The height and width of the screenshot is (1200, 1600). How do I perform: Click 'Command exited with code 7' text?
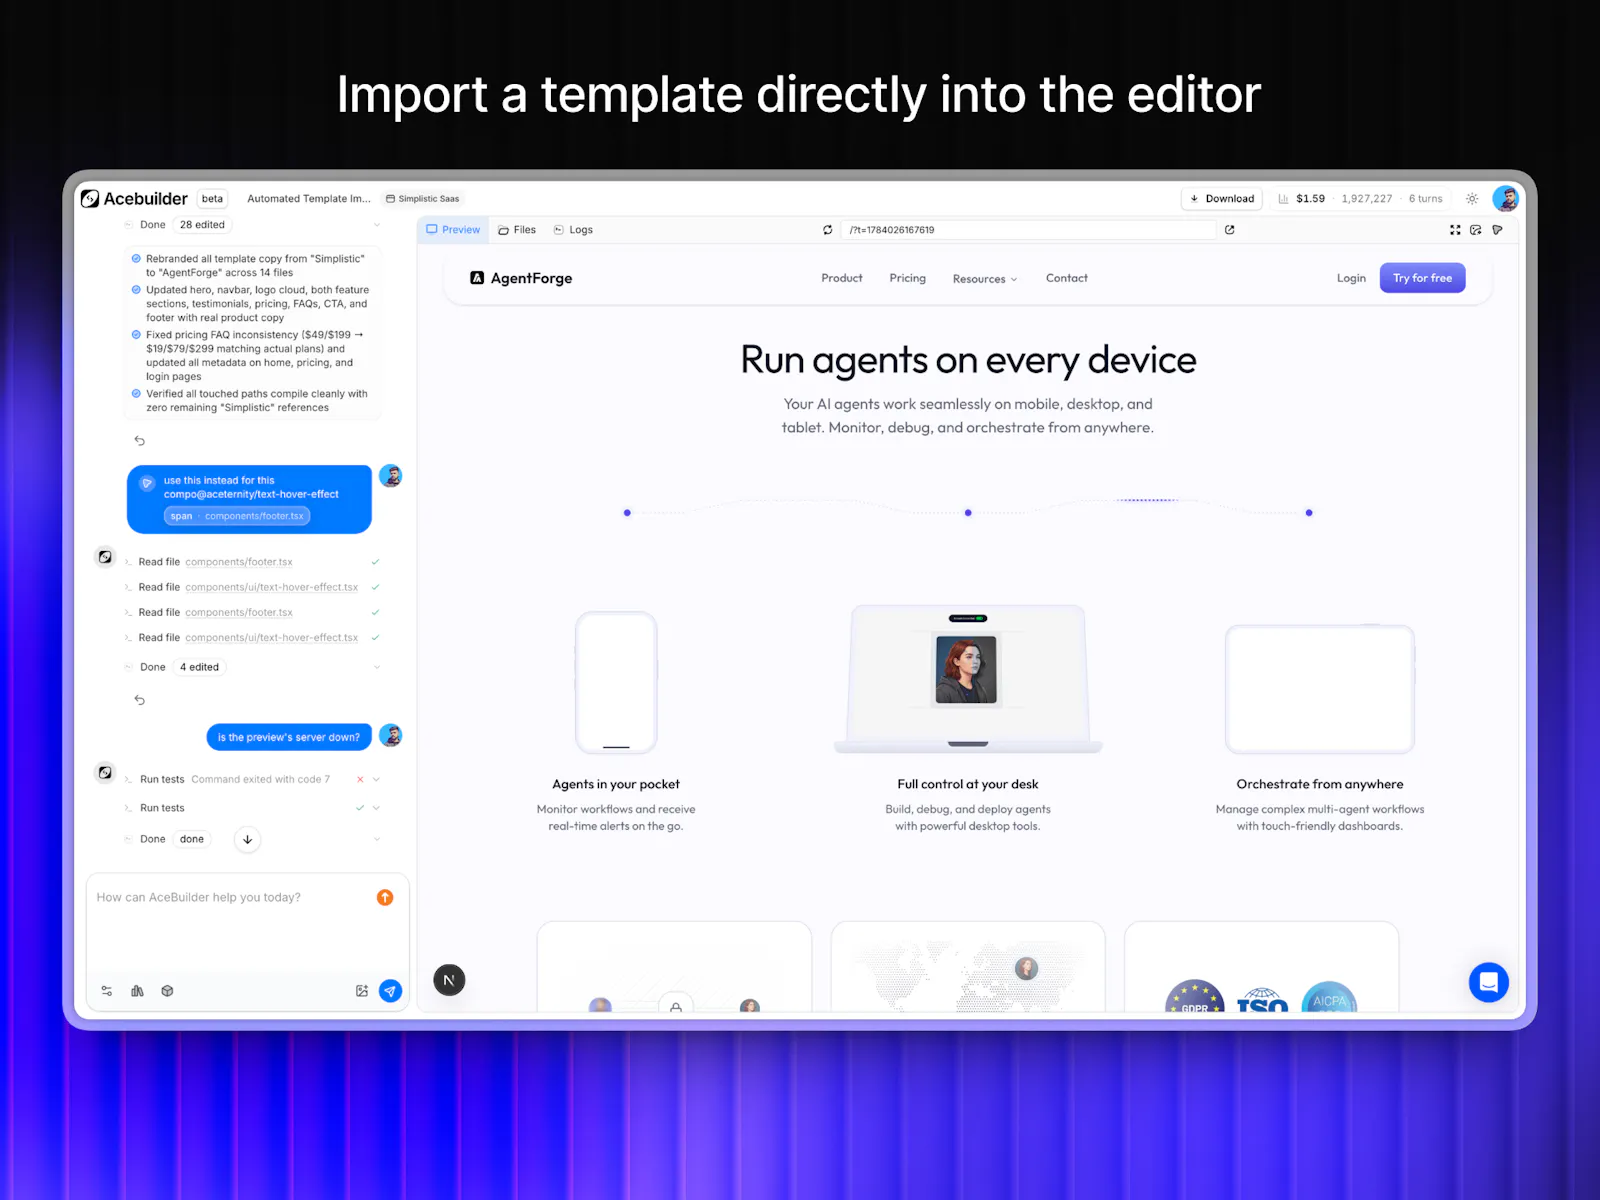click(260, 779)
